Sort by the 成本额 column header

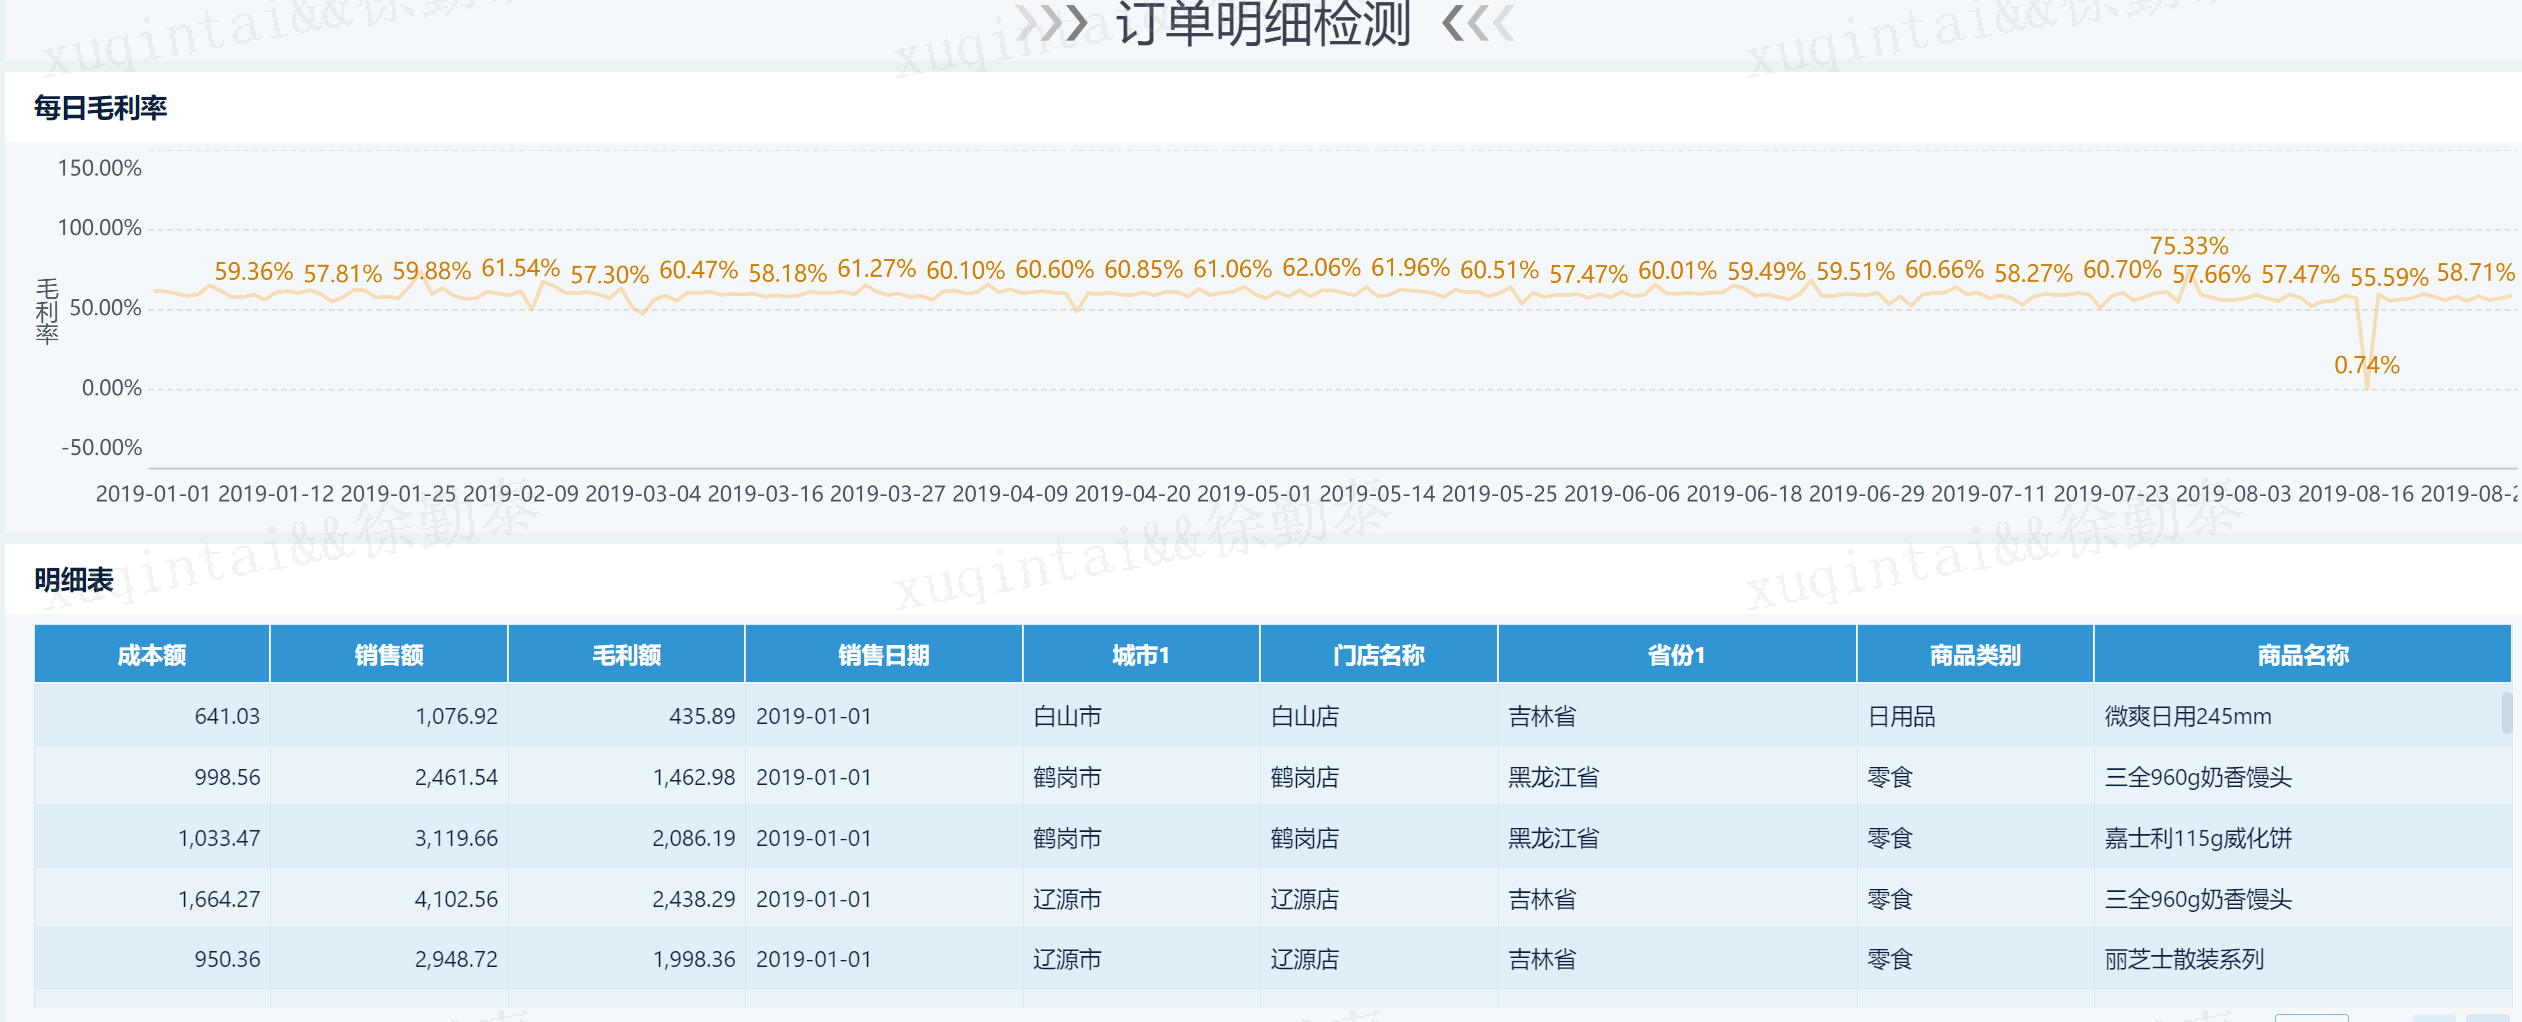click(x=152, y=655)
